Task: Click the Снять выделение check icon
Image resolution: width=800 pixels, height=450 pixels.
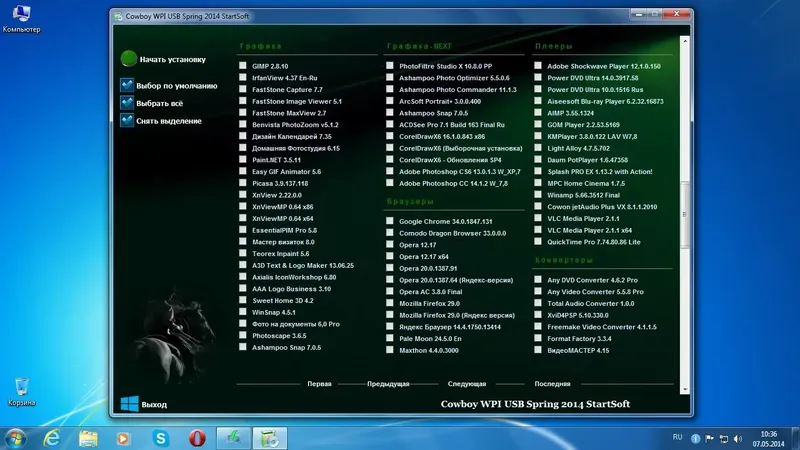Action: [x=127, y=120]
